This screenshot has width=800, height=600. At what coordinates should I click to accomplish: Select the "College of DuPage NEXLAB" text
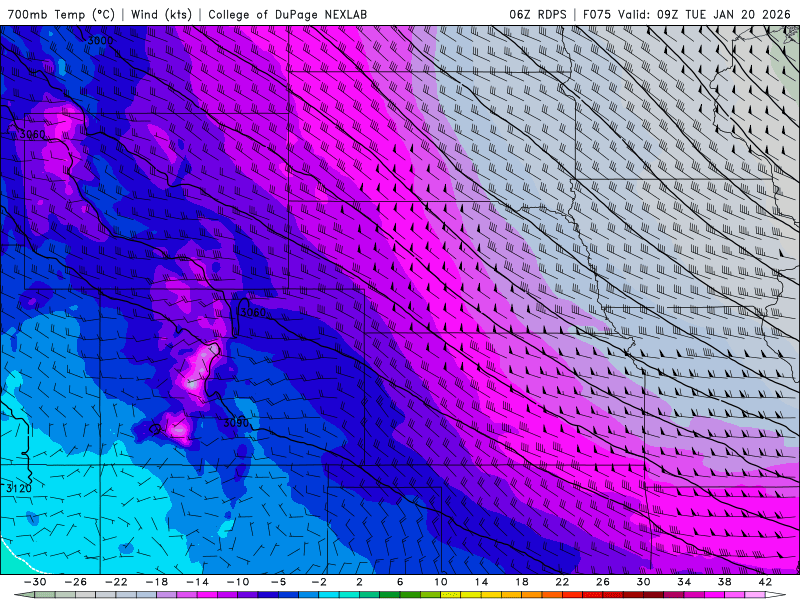pyautogui.click(x=288, y=14)
